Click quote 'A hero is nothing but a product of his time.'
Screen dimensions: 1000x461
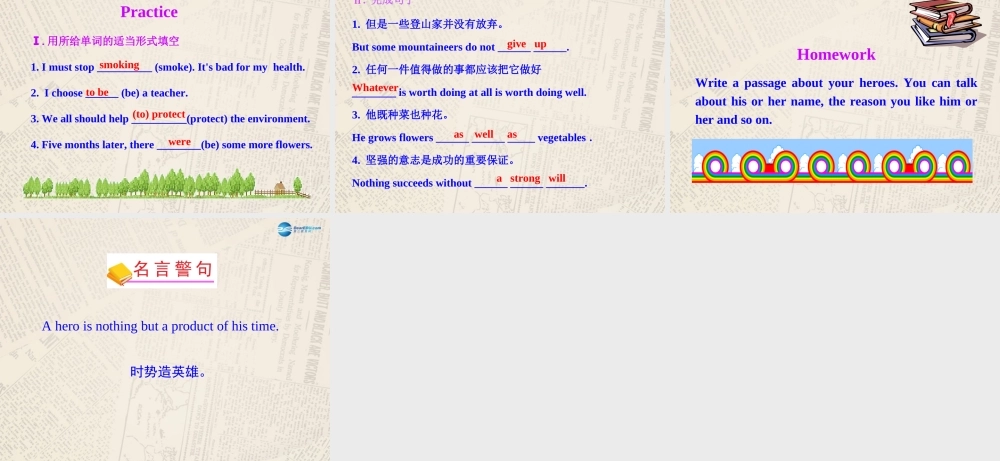tap(160, 326)
